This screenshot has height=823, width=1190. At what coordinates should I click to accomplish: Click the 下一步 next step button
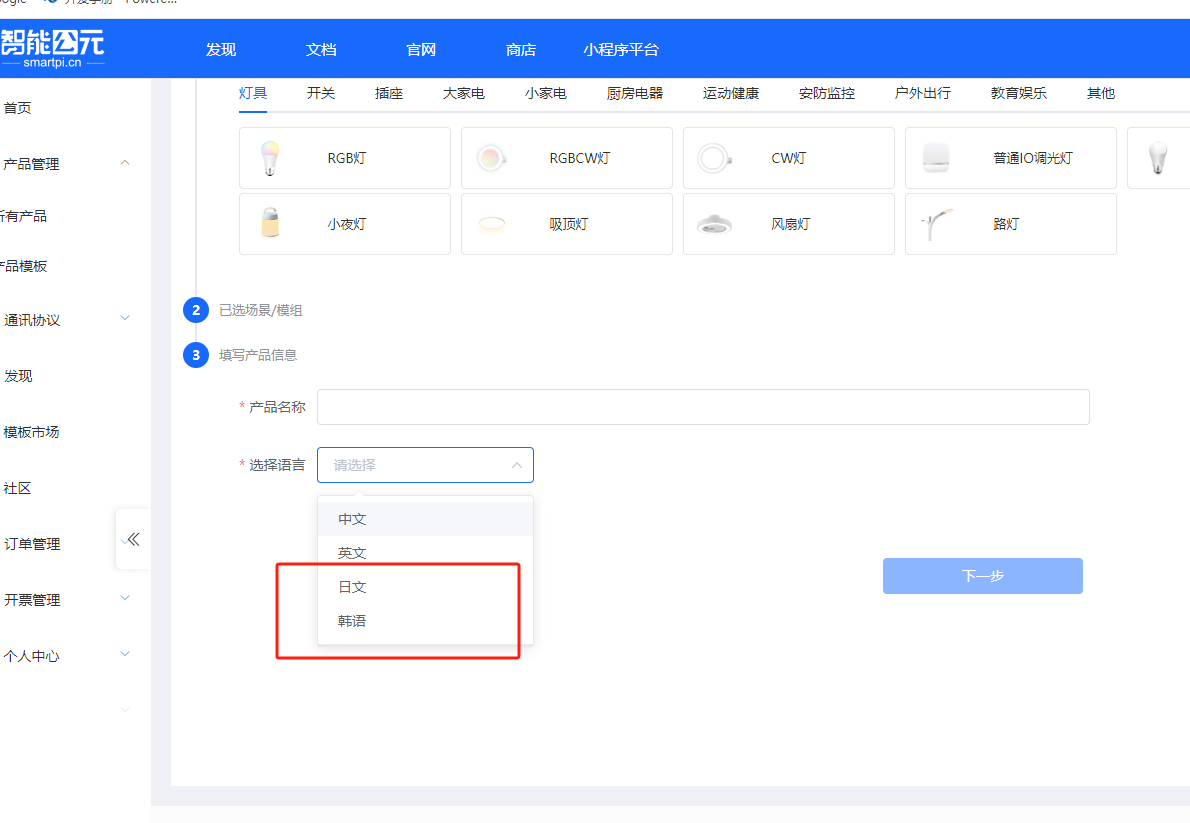click(x=982, y=575)
